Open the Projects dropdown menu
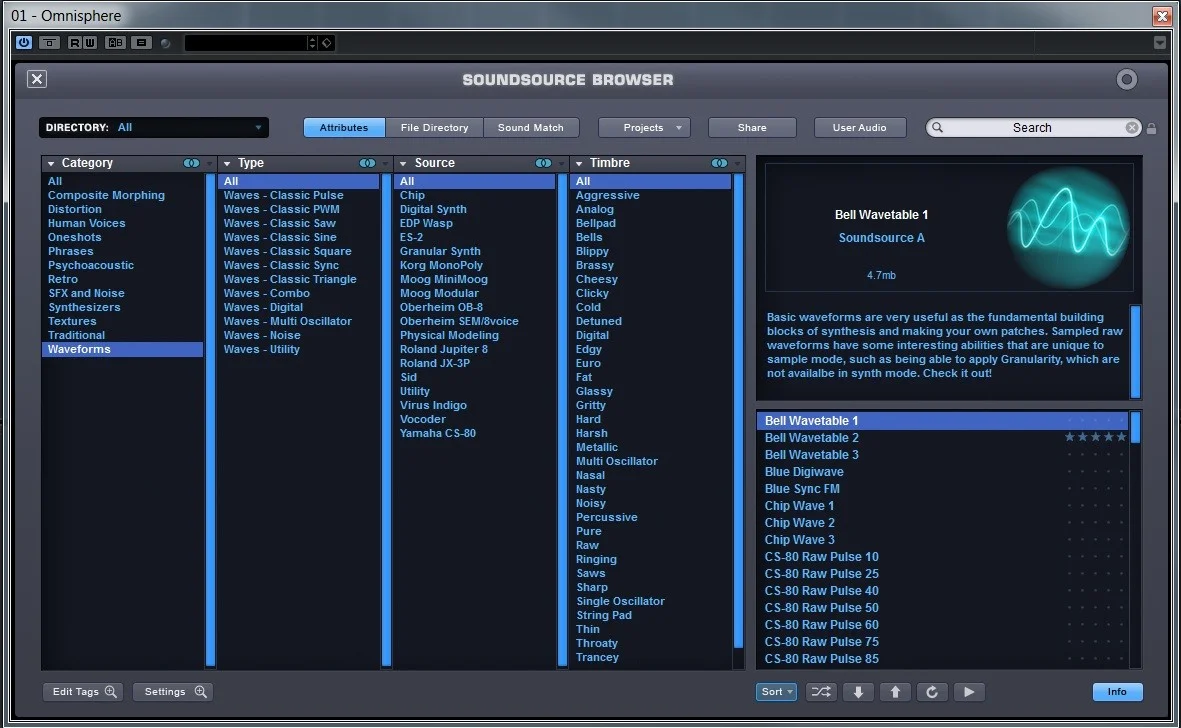1181x728 pixels. [x=644, y=128]
